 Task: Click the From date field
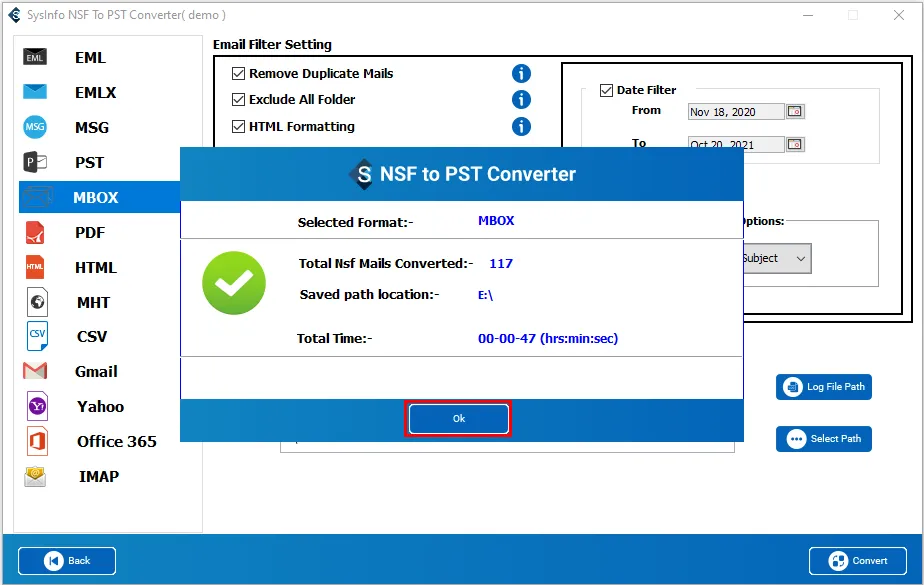735,112
